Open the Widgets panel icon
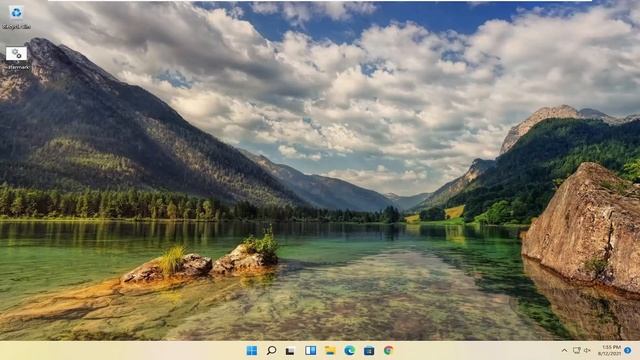 click(310, 351)
